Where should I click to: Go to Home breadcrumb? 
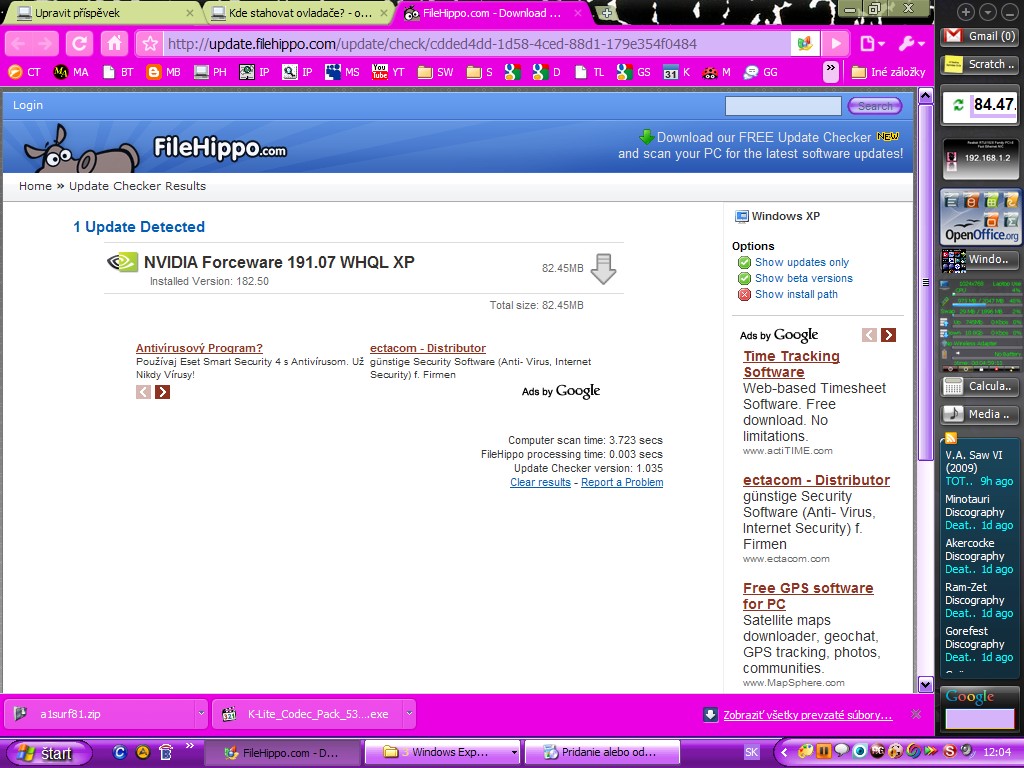pyautogui.click(x=35, y=186)
